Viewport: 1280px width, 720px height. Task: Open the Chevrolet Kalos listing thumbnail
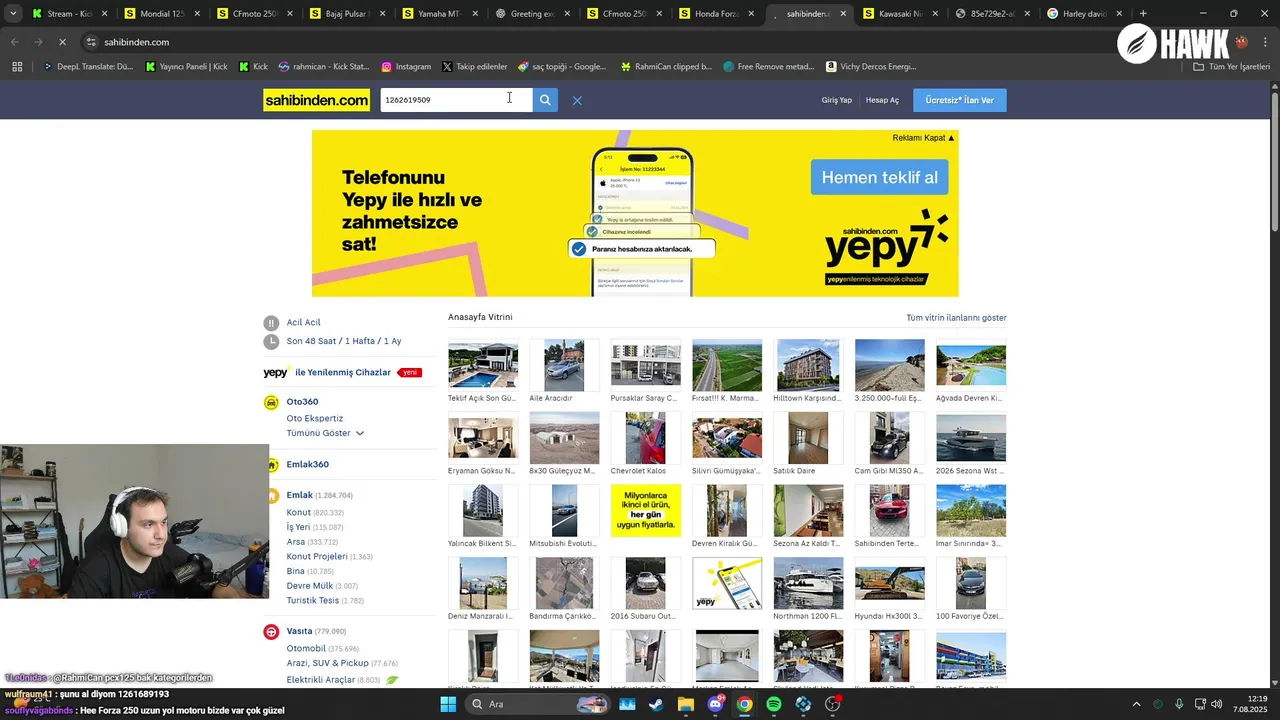645,437
